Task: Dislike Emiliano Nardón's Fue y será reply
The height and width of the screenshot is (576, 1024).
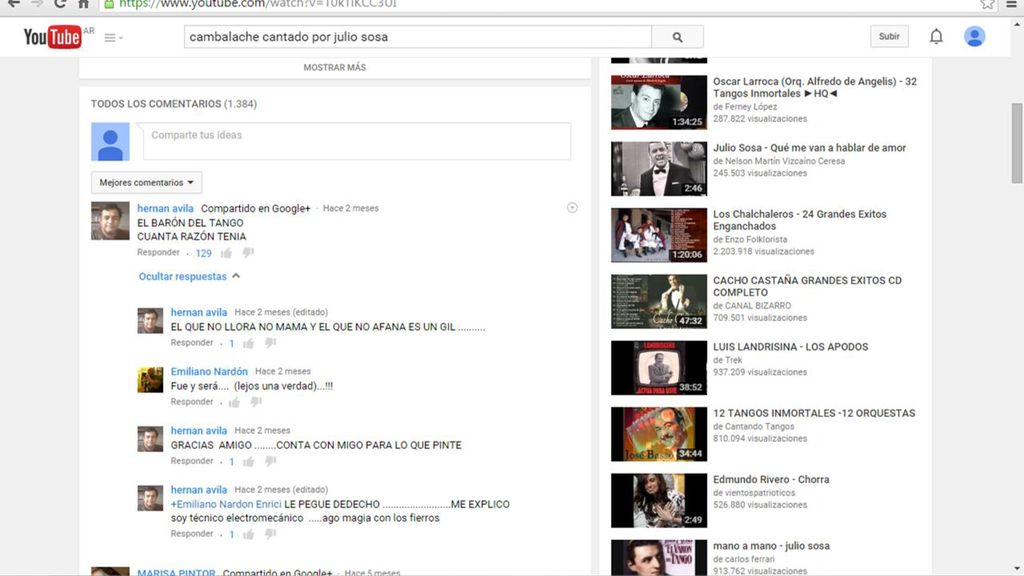Action: 256,402
